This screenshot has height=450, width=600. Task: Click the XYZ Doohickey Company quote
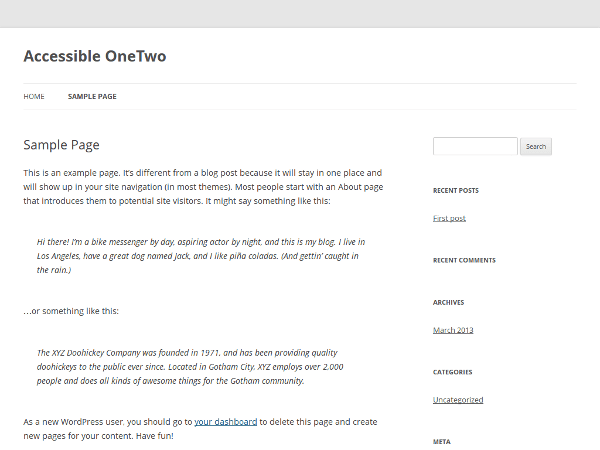click(x=190, y=367)
